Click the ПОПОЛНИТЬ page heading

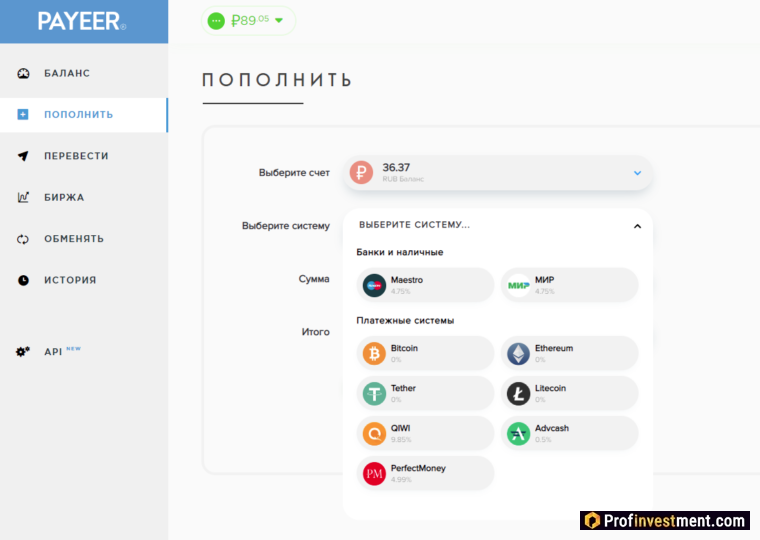click(277, 80)
